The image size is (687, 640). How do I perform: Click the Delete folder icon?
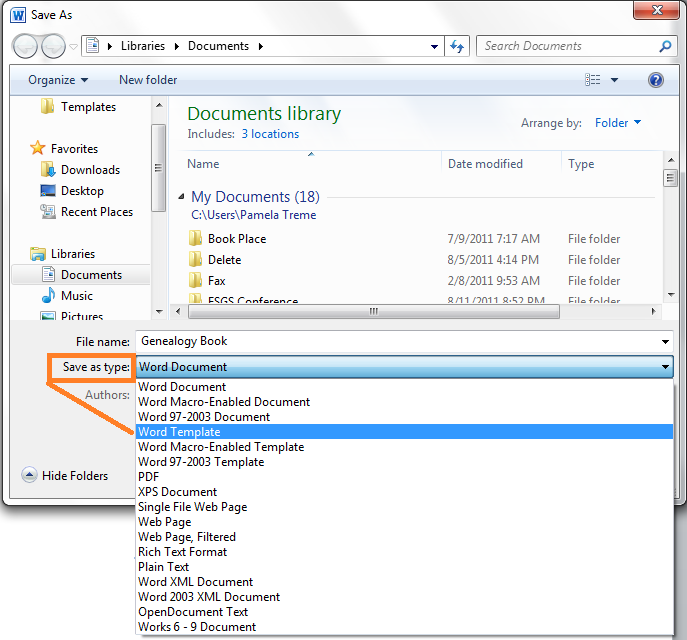coord(195,259)
